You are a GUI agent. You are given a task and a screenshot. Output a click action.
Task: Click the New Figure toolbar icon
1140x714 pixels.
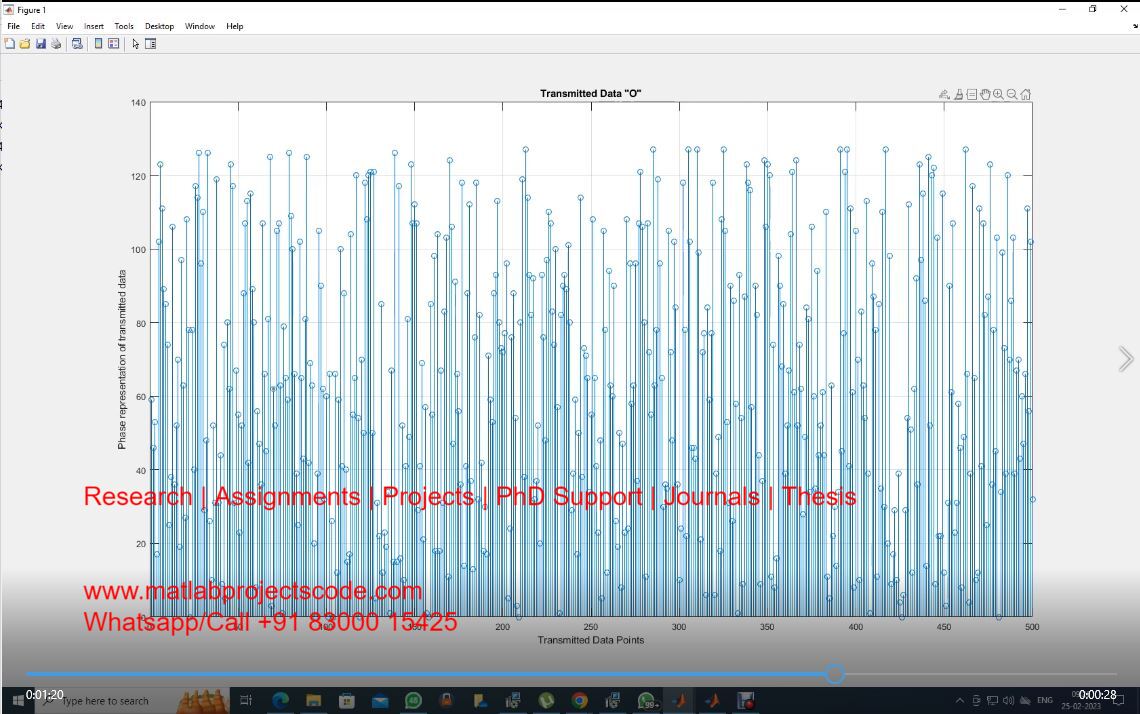click(10, 44)
